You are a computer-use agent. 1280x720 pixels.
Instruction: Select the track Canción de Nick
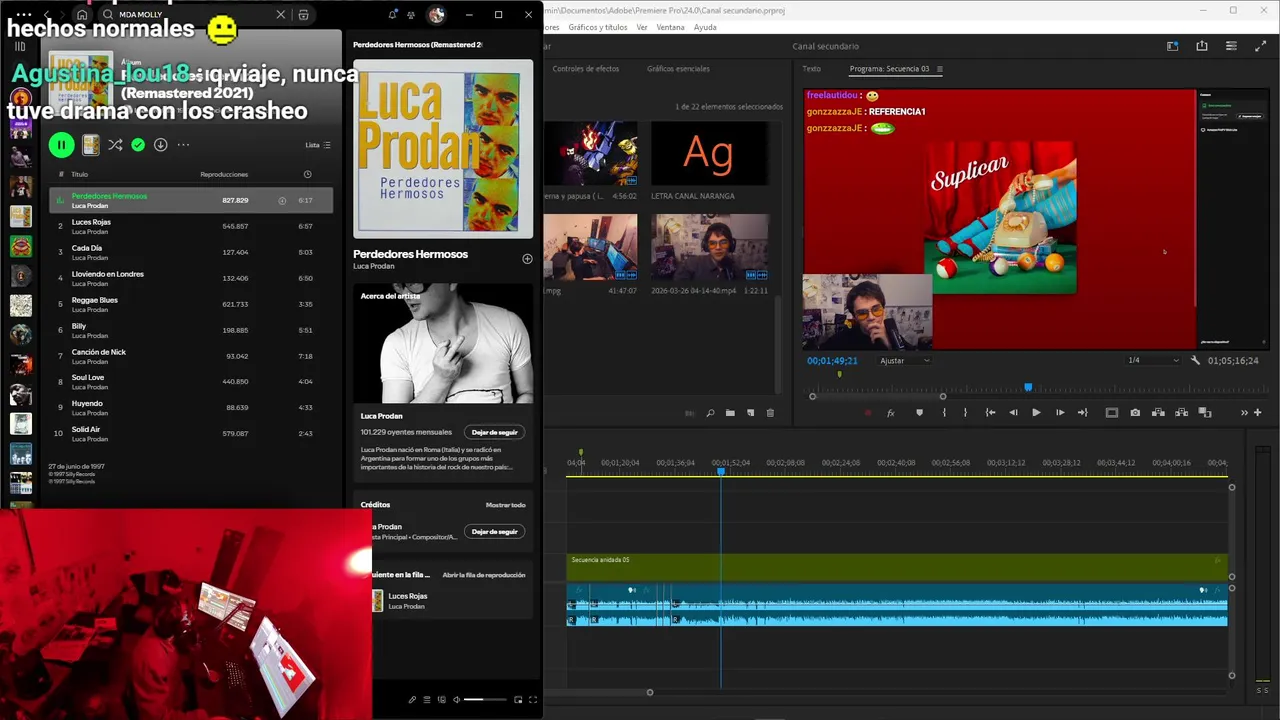(x=191, y=356)
